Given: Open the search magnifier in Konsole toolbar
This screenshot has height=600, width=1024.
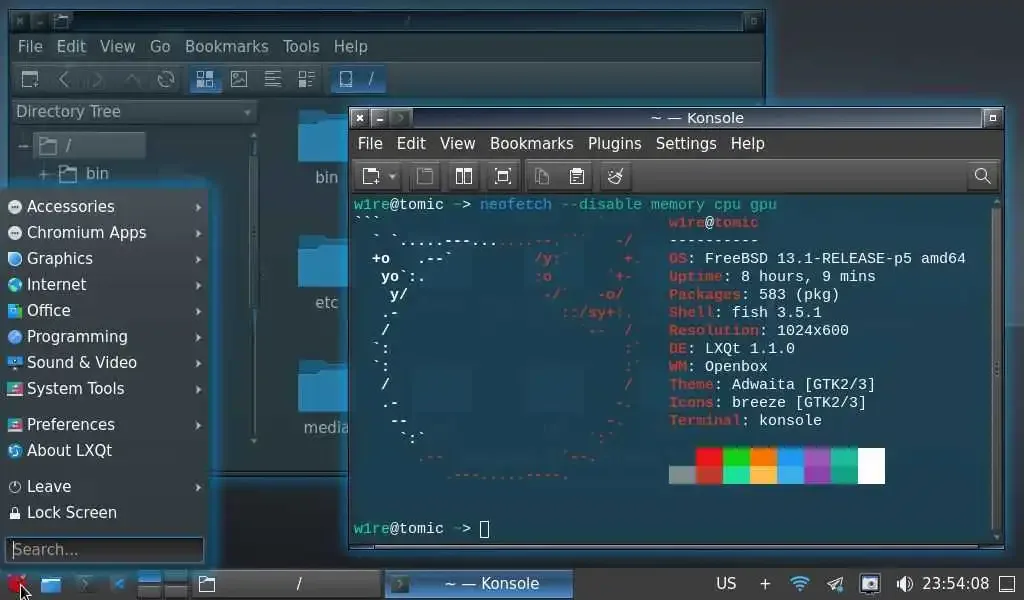Looking at the screenshot, I should click(x=982, y=176).
